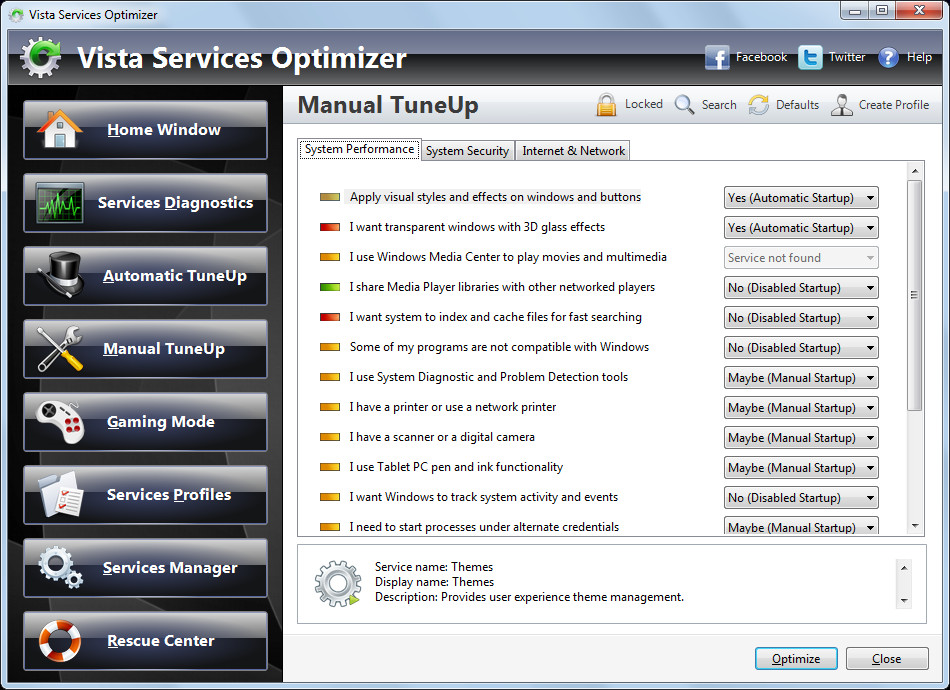Click the gears Services Manager icon
The width and height of the screenshot is (950, 690).
60,568
